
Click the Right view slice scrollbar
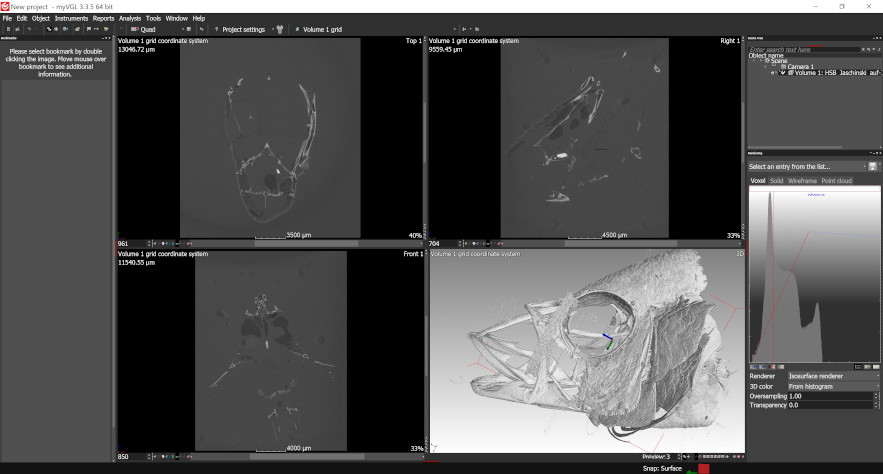pyautogui.click(x=621, y=244)
